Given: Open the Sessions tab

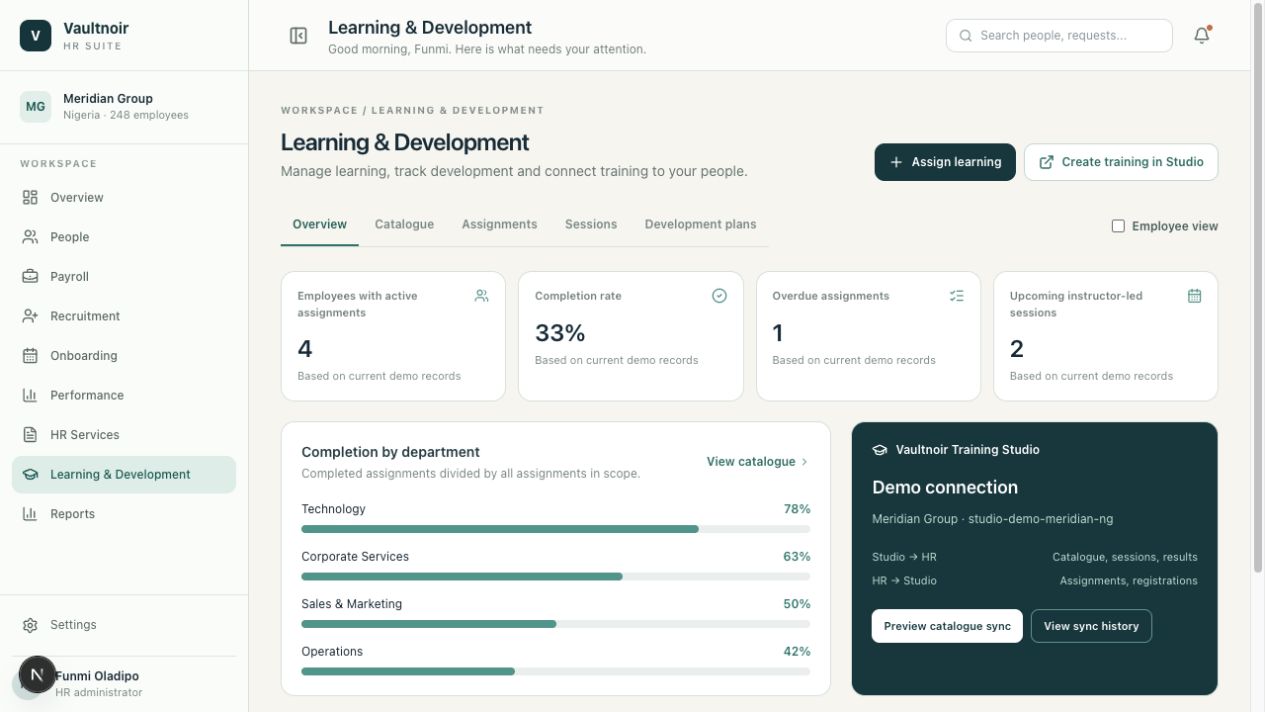Looking at the screenshot, I should point(591,224).
